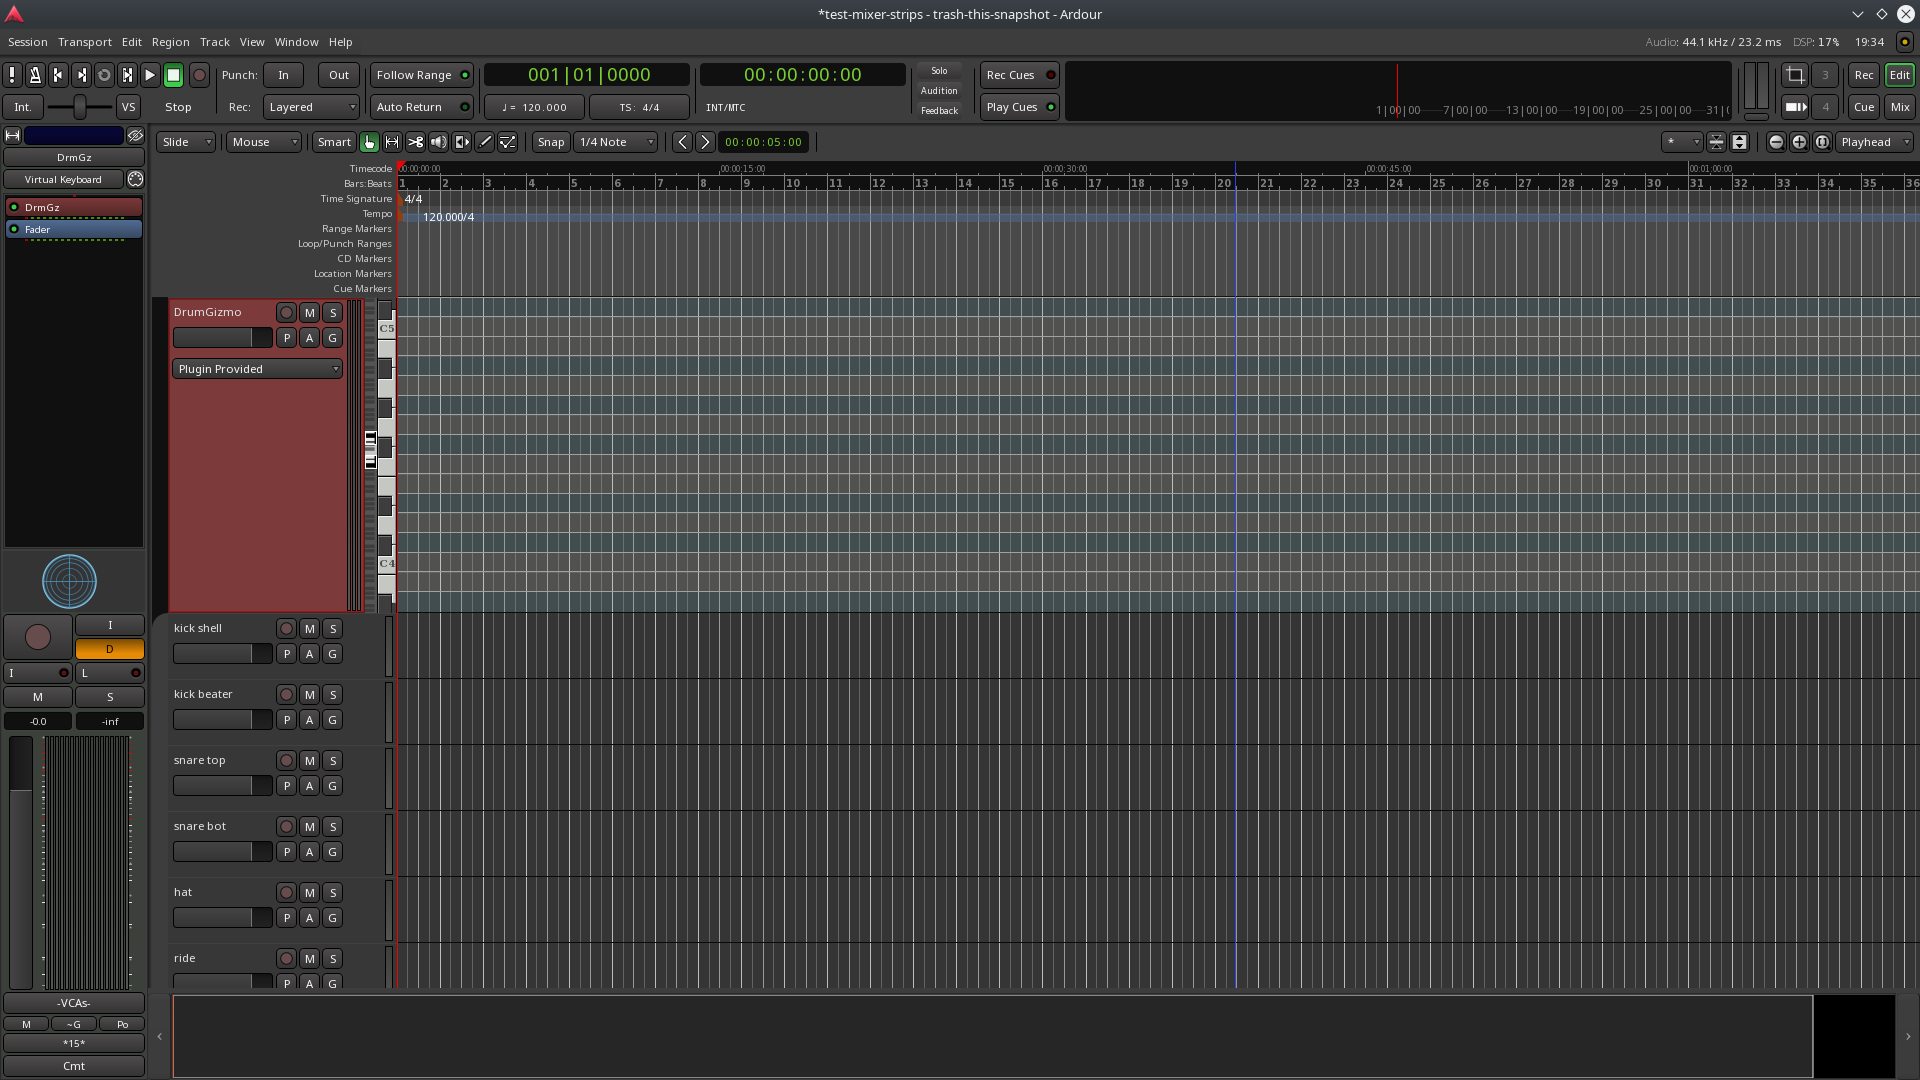Arm the global record button
This screenshot has height=1080, width=1920.
pyautogui.click(x=199, y=75)
